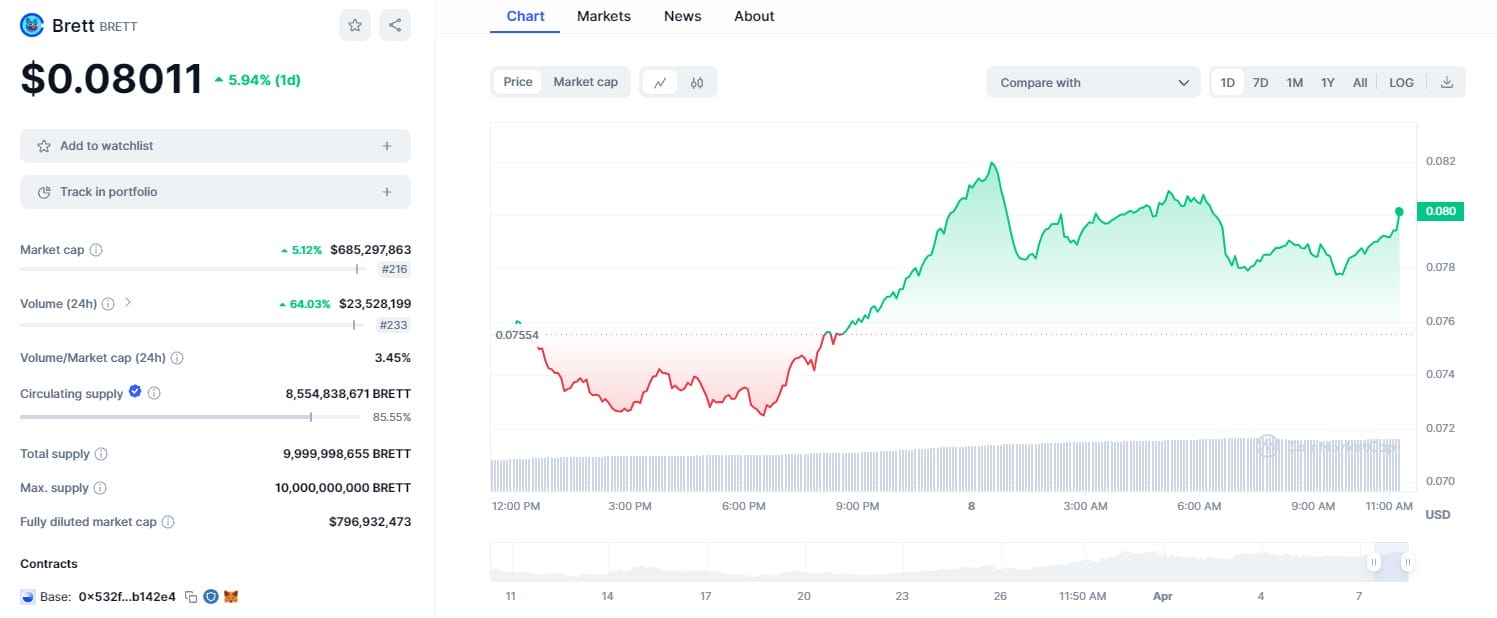The height and width of the screenshot is (618, 1497).
Task: Click the star favorite icon next to Brett
Action: 355,25
